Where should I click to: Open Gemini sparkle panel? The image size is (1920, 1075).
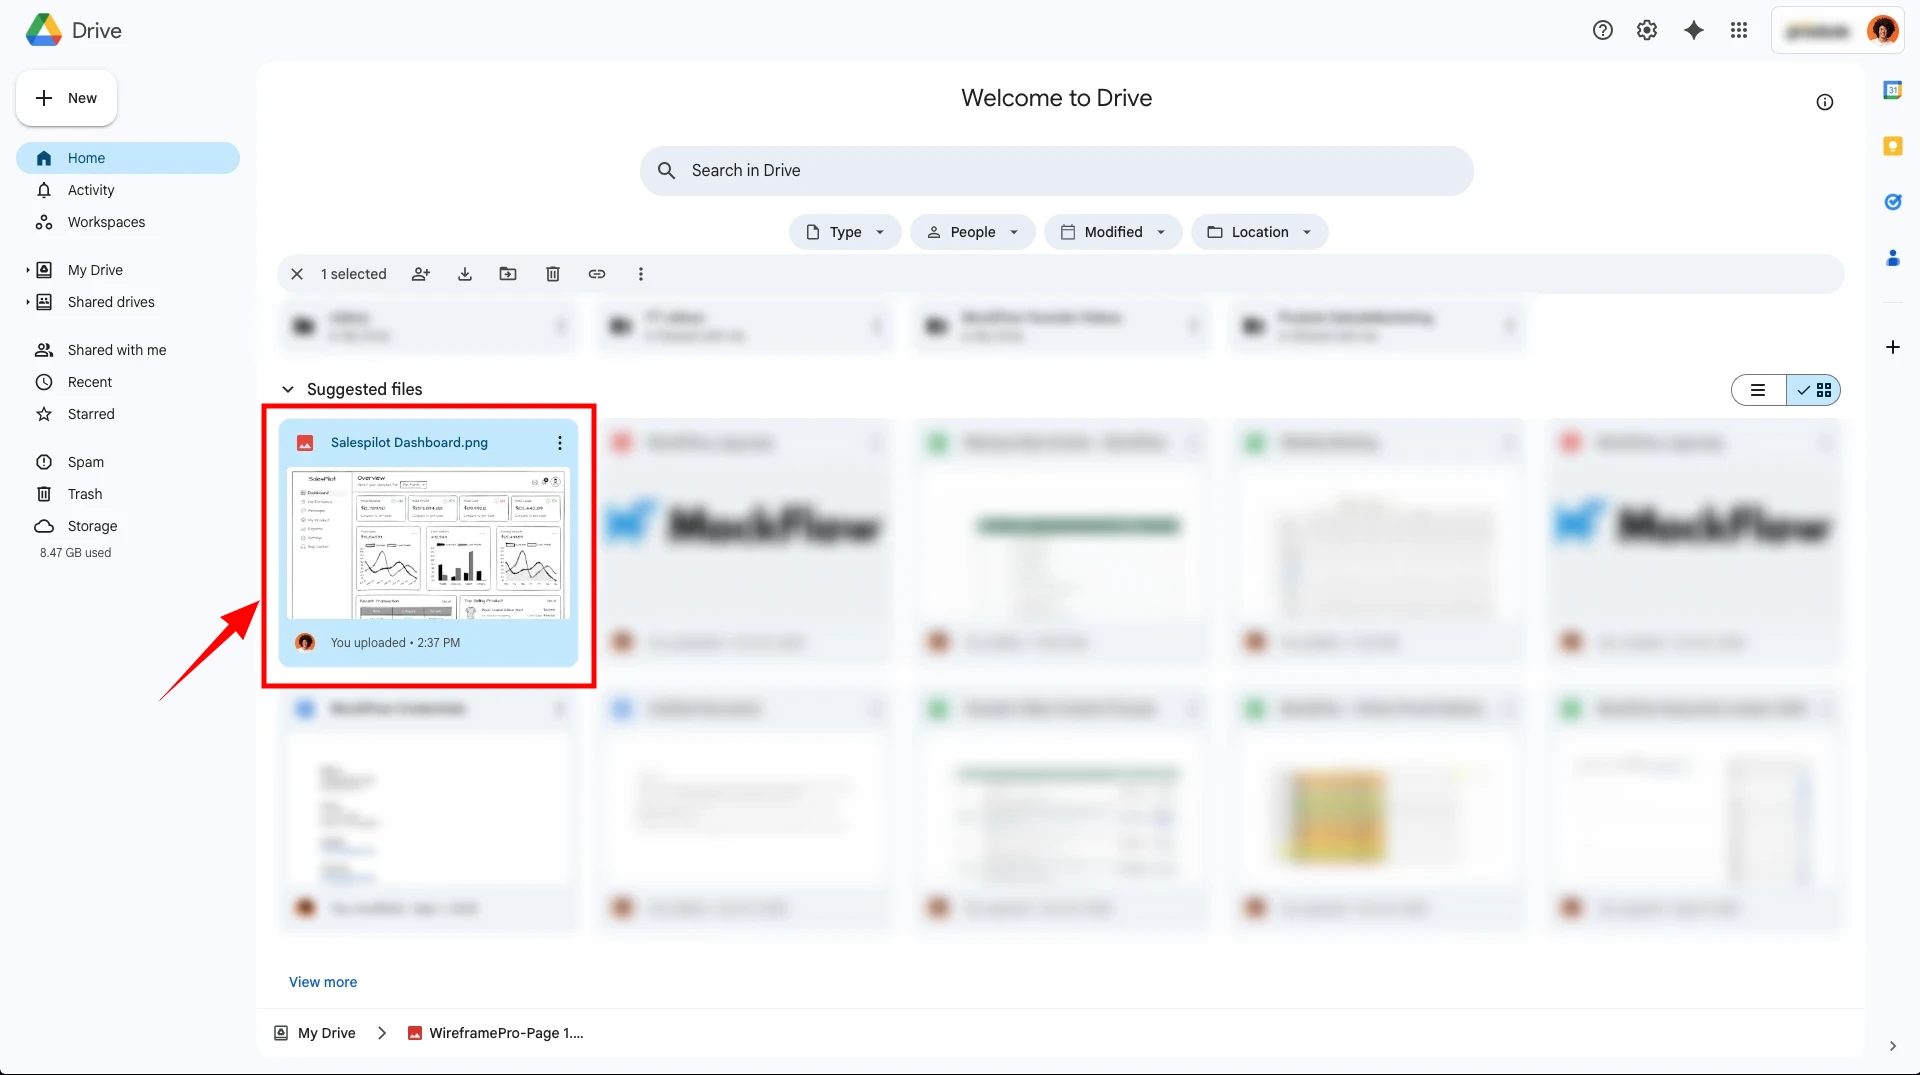[x=1693, y=31]
